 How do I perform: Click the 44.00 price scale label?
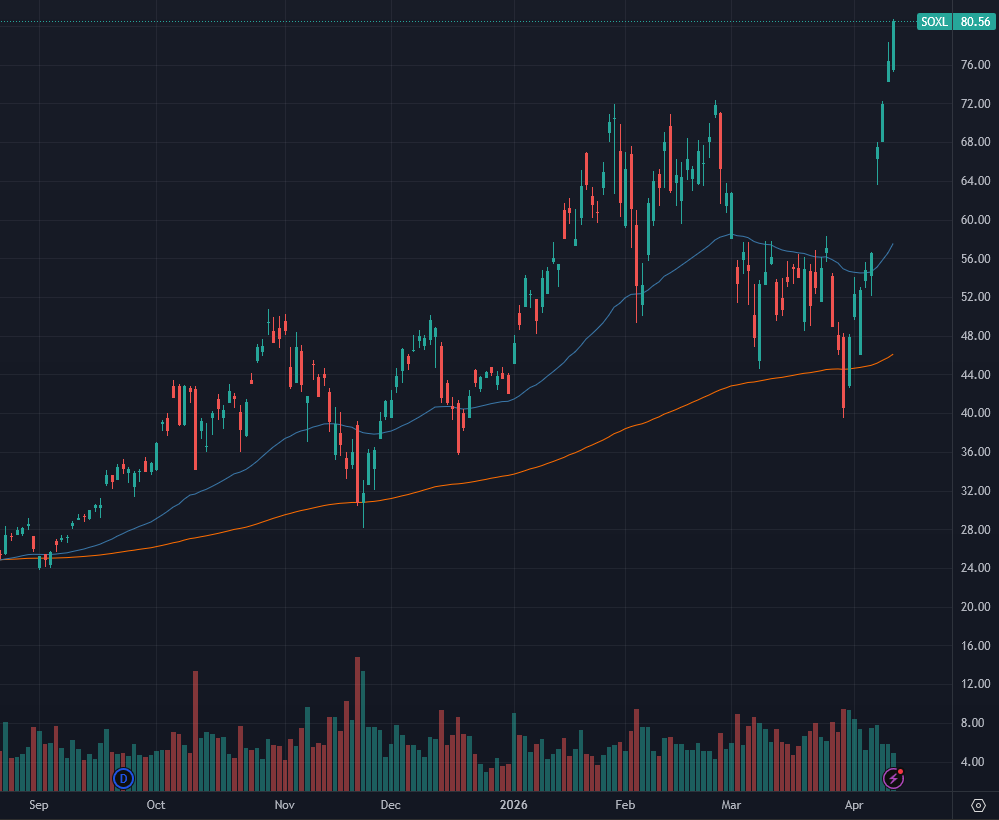(x=975, y=375)
